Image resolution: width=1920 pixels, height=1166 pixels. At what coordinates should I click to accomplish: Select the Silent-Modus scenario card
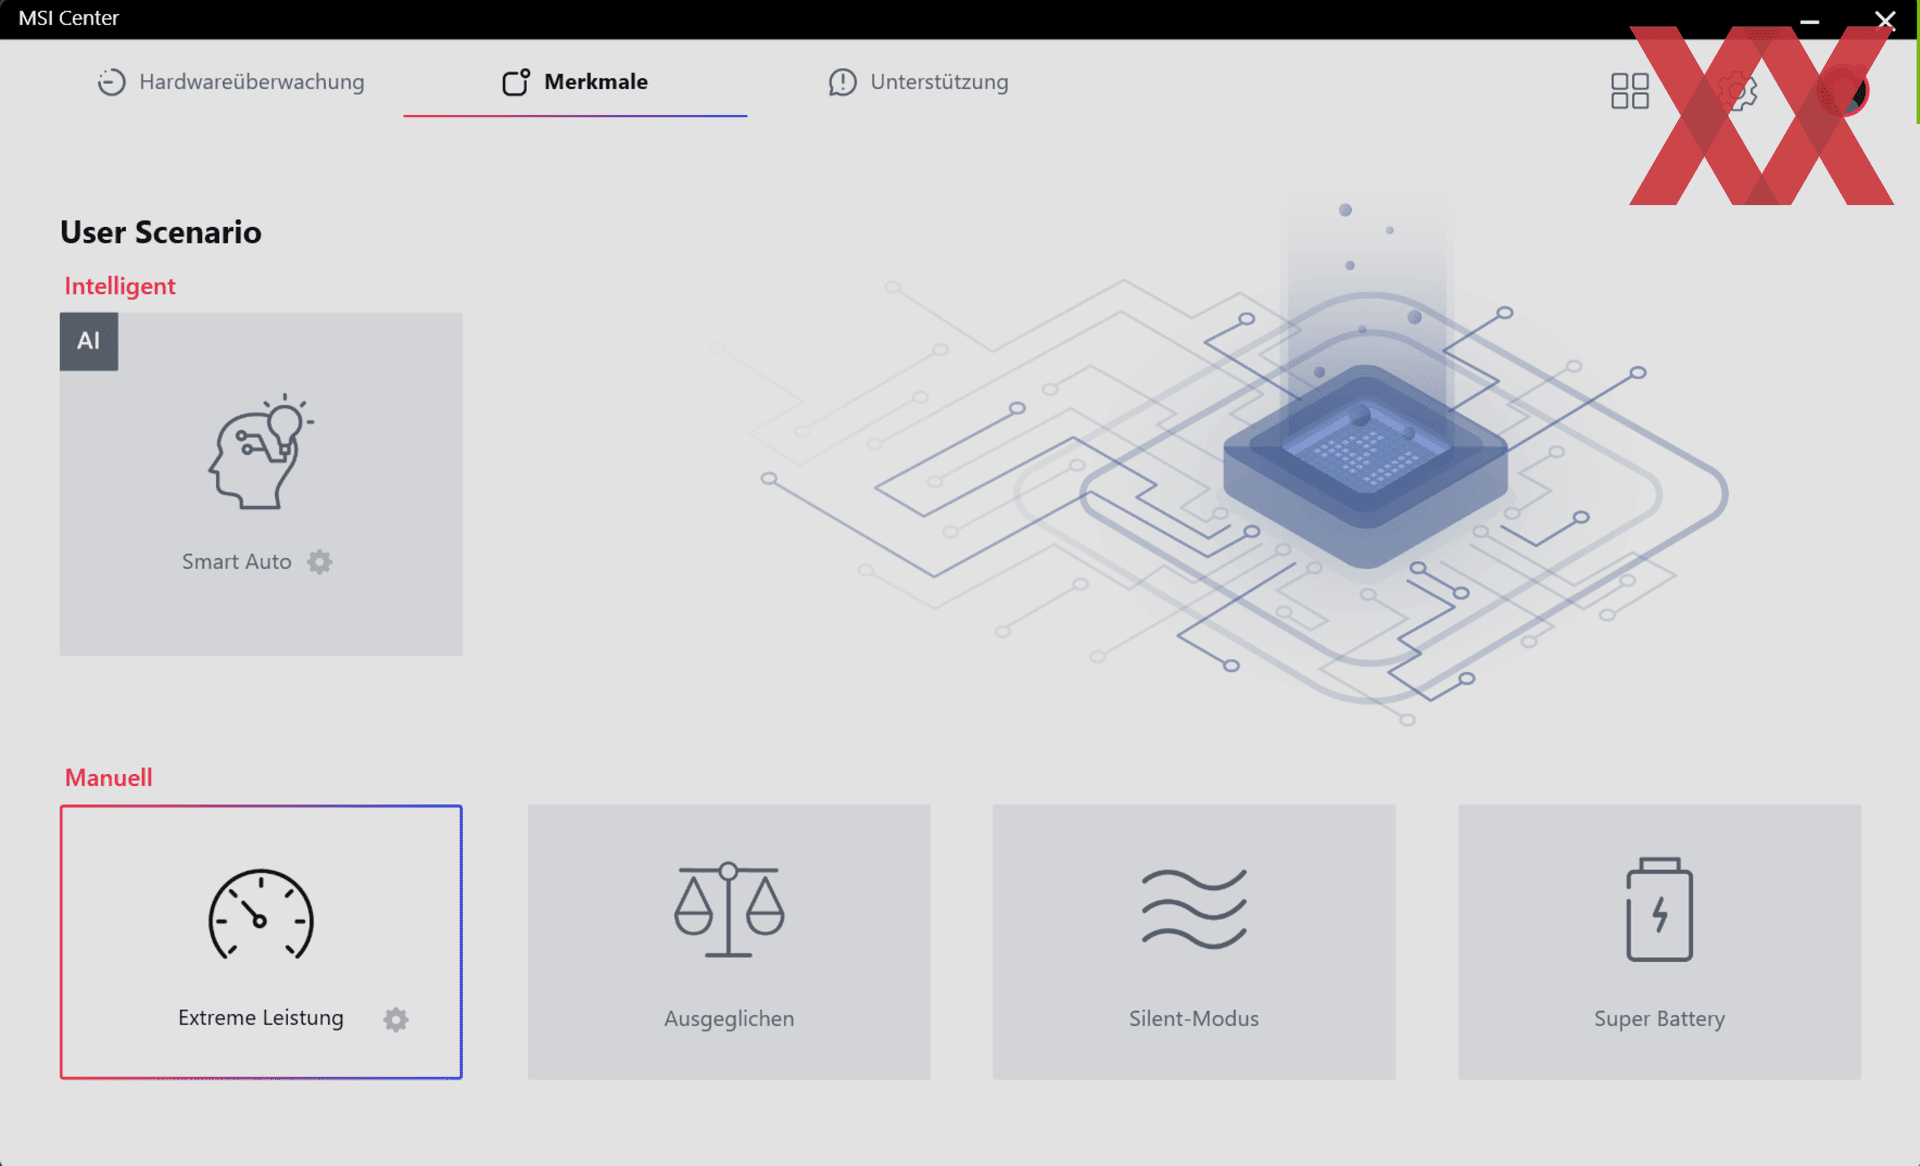click(1194, 942)
